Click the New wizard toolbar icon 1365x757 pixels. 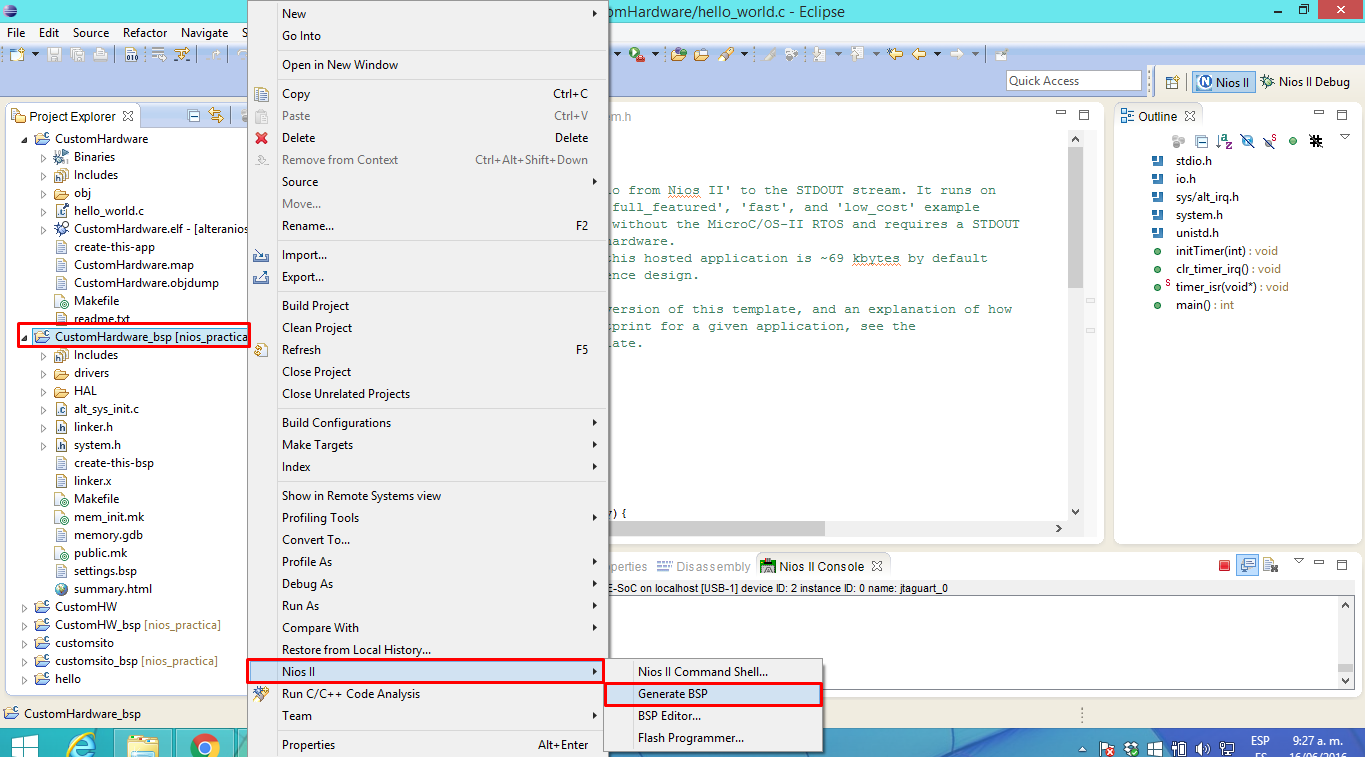[x=17, y=54]
